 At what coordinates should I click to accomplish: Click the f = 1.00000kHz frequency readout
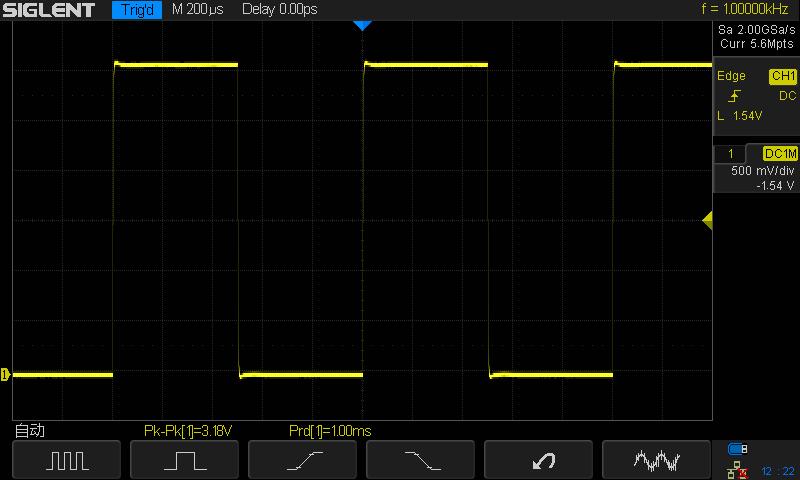point(745,9)
